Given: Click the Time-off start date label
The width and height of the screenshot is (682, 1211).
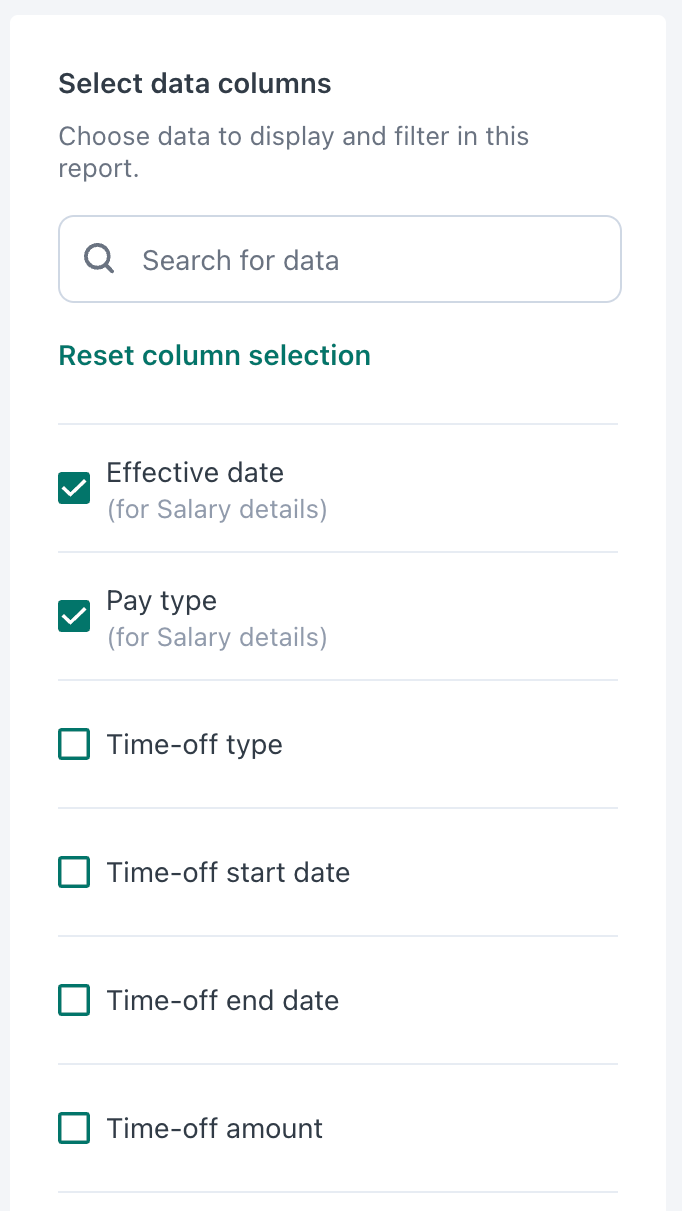Looking at the screenshot, I should (228, 872).
